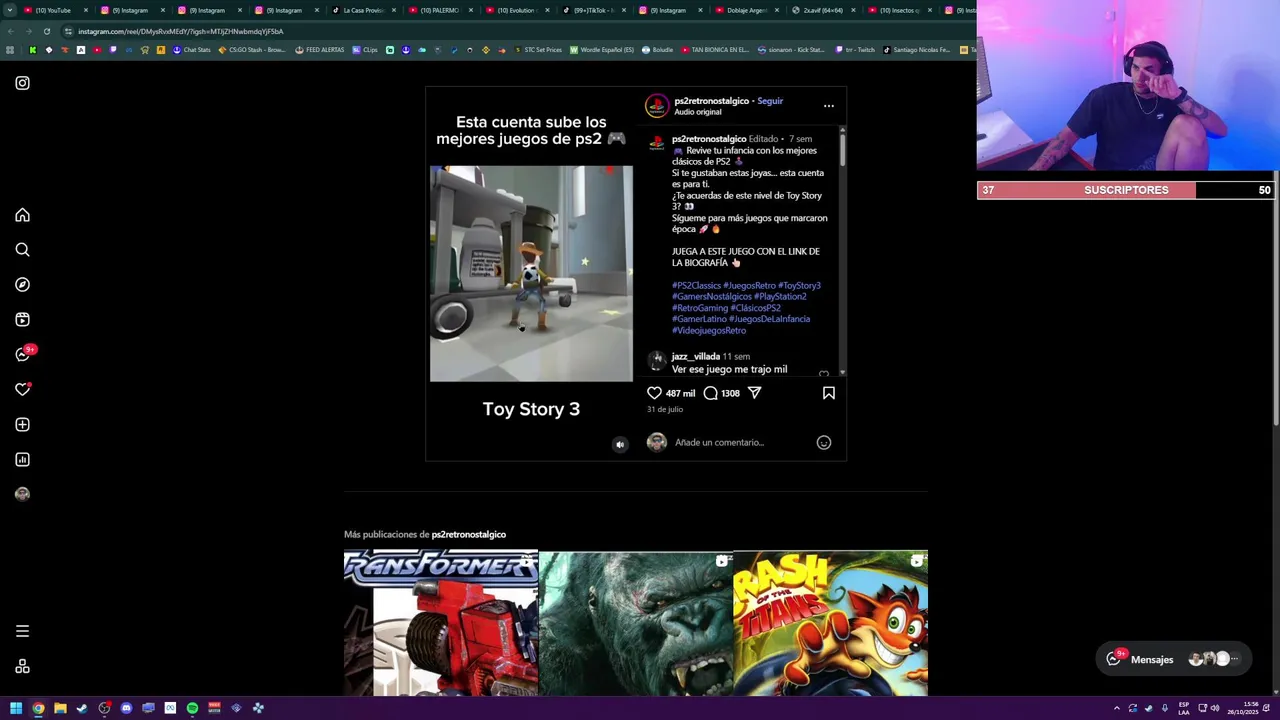Image resolution: width=1280 pixels, height=720 pixels.
Task: Open comments with the speech bubble icon
Action: coord(710,393)
